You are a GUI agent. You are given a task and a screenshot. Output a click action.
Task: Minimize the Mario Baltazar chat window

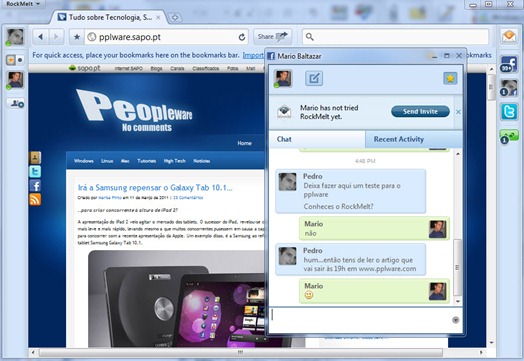coord(434,56)
